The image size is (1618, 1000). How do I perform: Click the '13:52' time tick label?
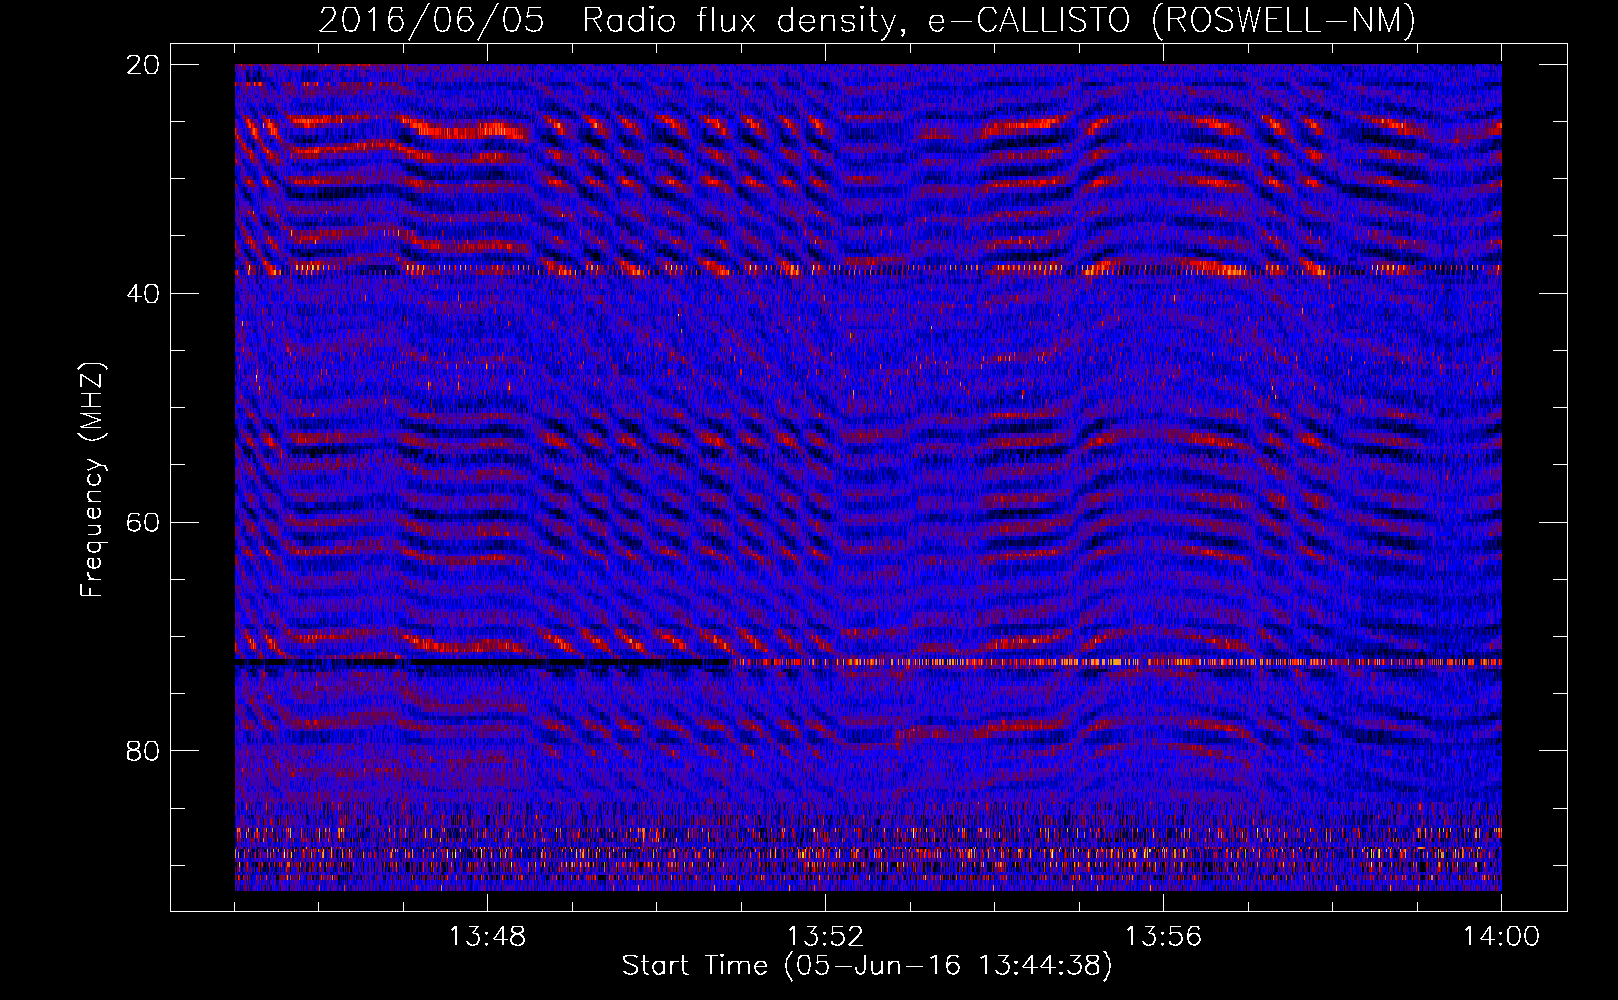[825, 937]
